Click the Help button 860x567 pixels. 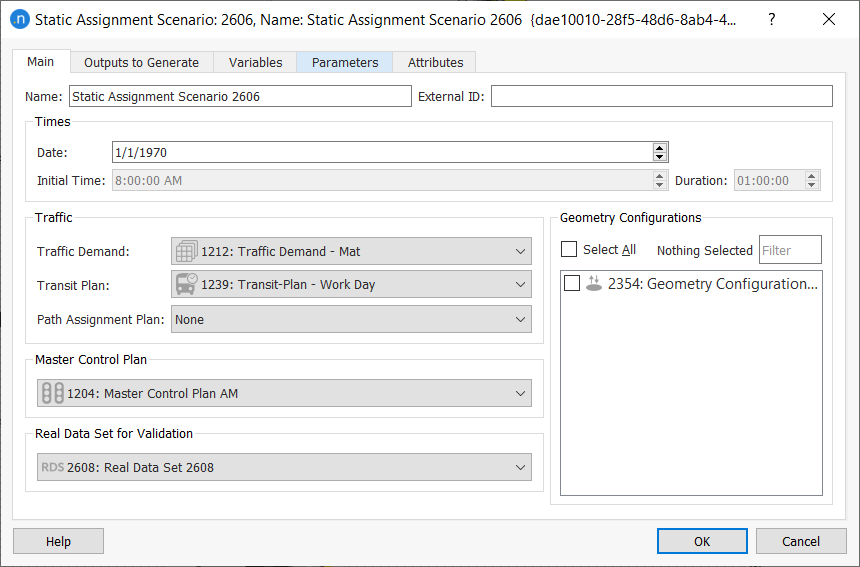58,541
